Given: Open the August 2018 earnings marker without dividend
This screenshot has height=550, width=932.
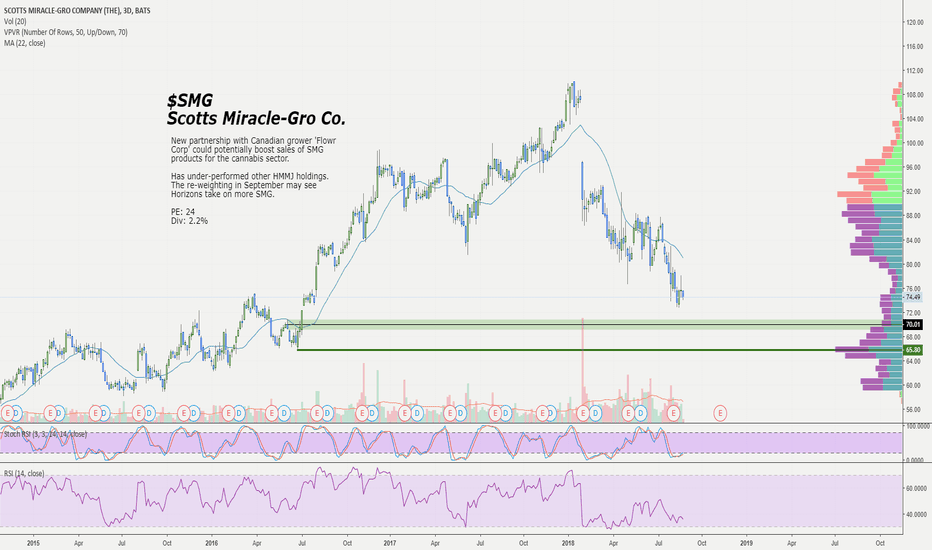Looking at the screenshot, I should tap(673, 412).
